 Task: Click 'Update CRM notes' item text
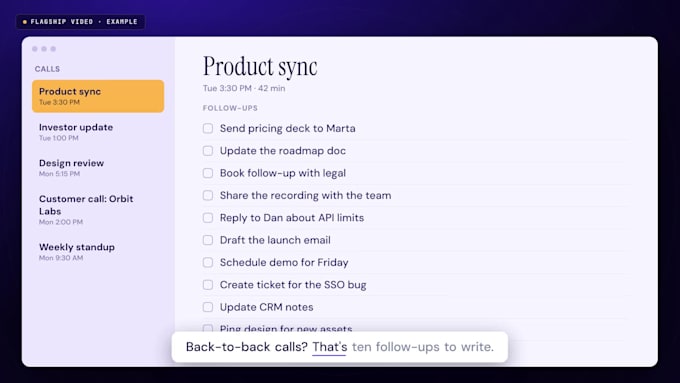click(x=266, y=307)
